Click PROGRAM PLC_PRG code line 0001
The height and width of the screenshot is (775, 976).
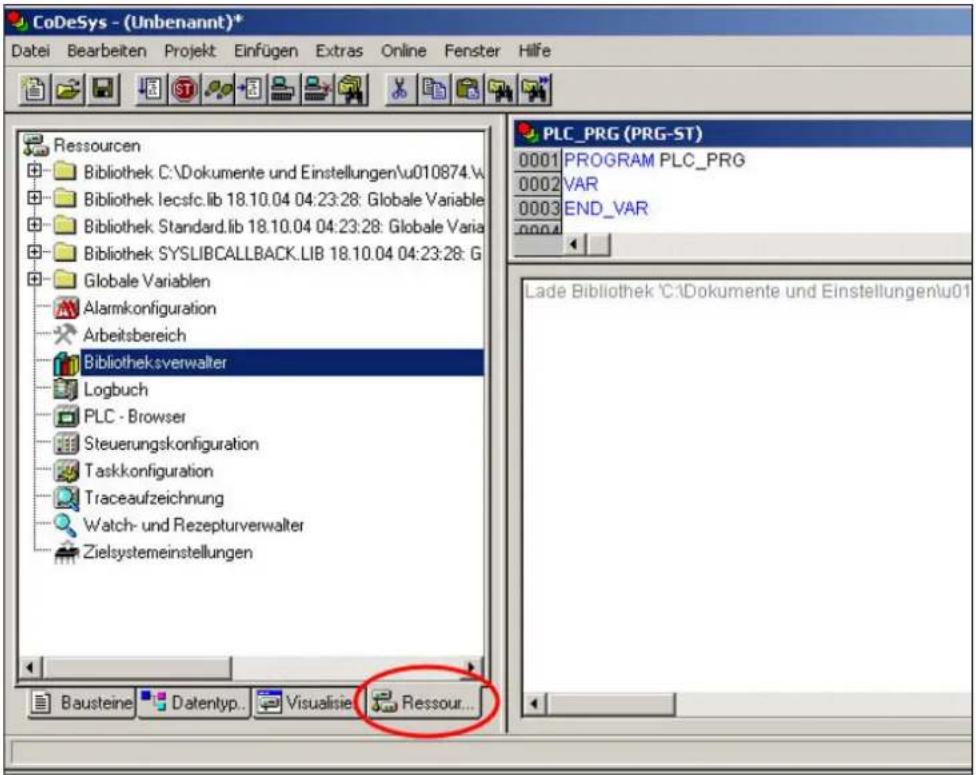[654, 160]
